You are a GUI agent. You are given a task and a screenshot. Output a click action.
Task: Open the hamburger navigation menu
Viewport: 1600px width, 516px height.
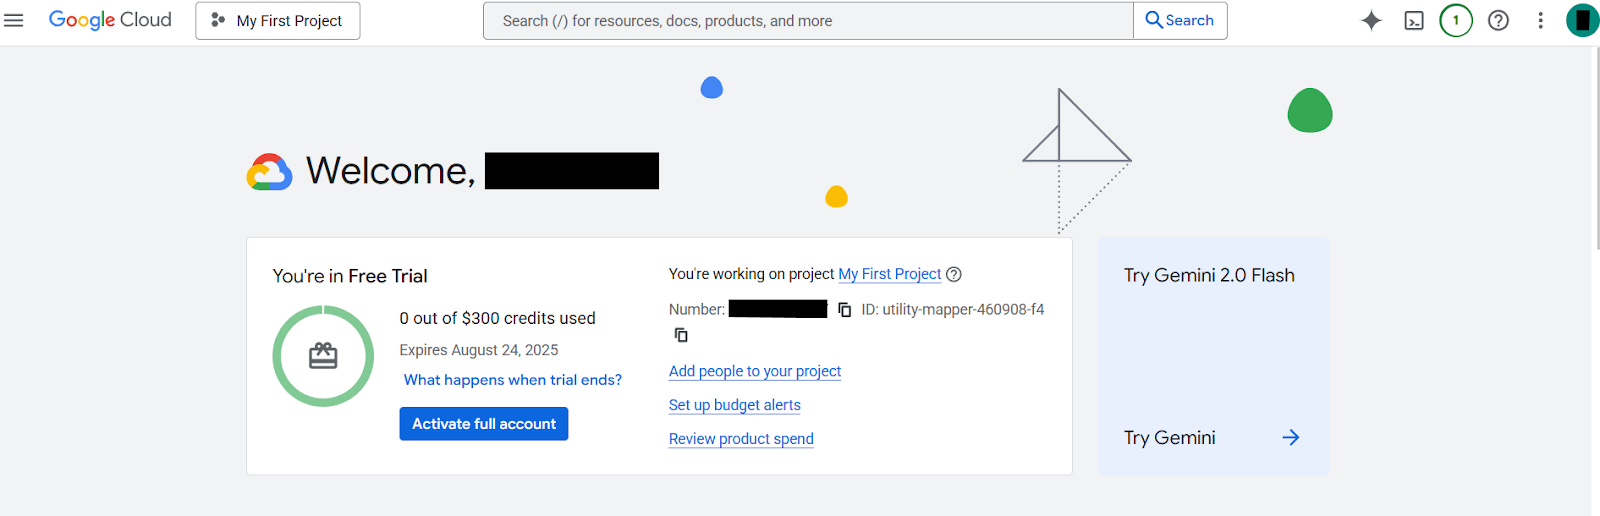click(x=14, y=20)
